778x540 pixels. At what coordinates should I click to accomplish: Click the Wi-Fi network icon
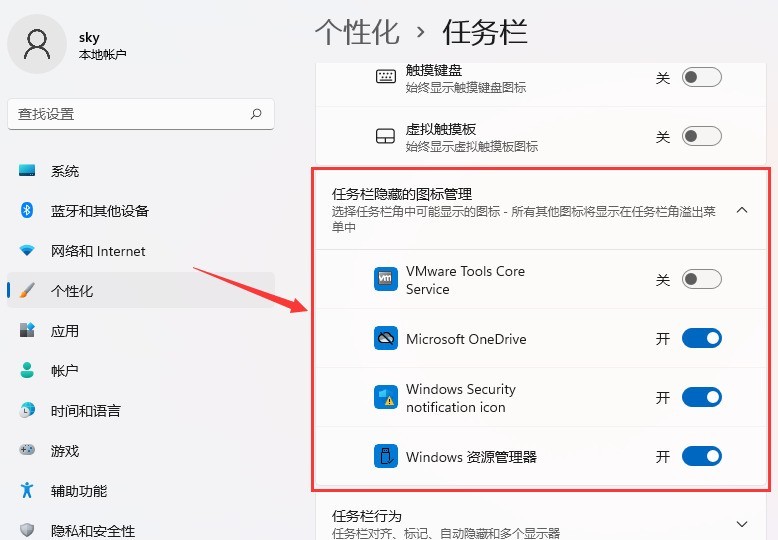[x=27, y=251]
